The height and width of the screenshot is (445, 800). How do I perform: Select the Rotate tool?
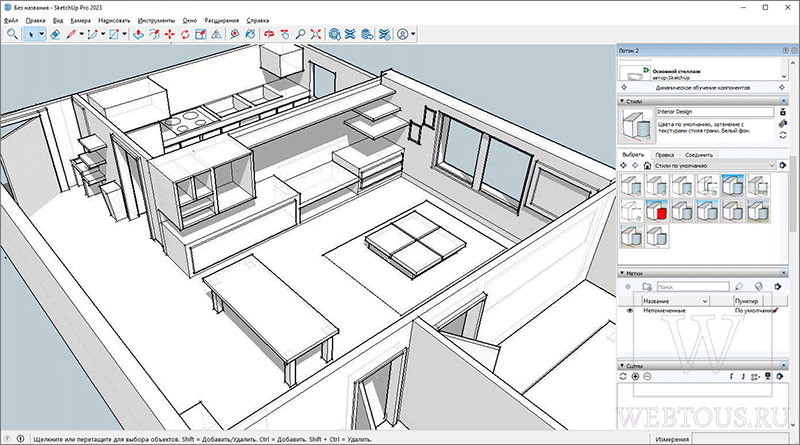(x=185, y=34)
